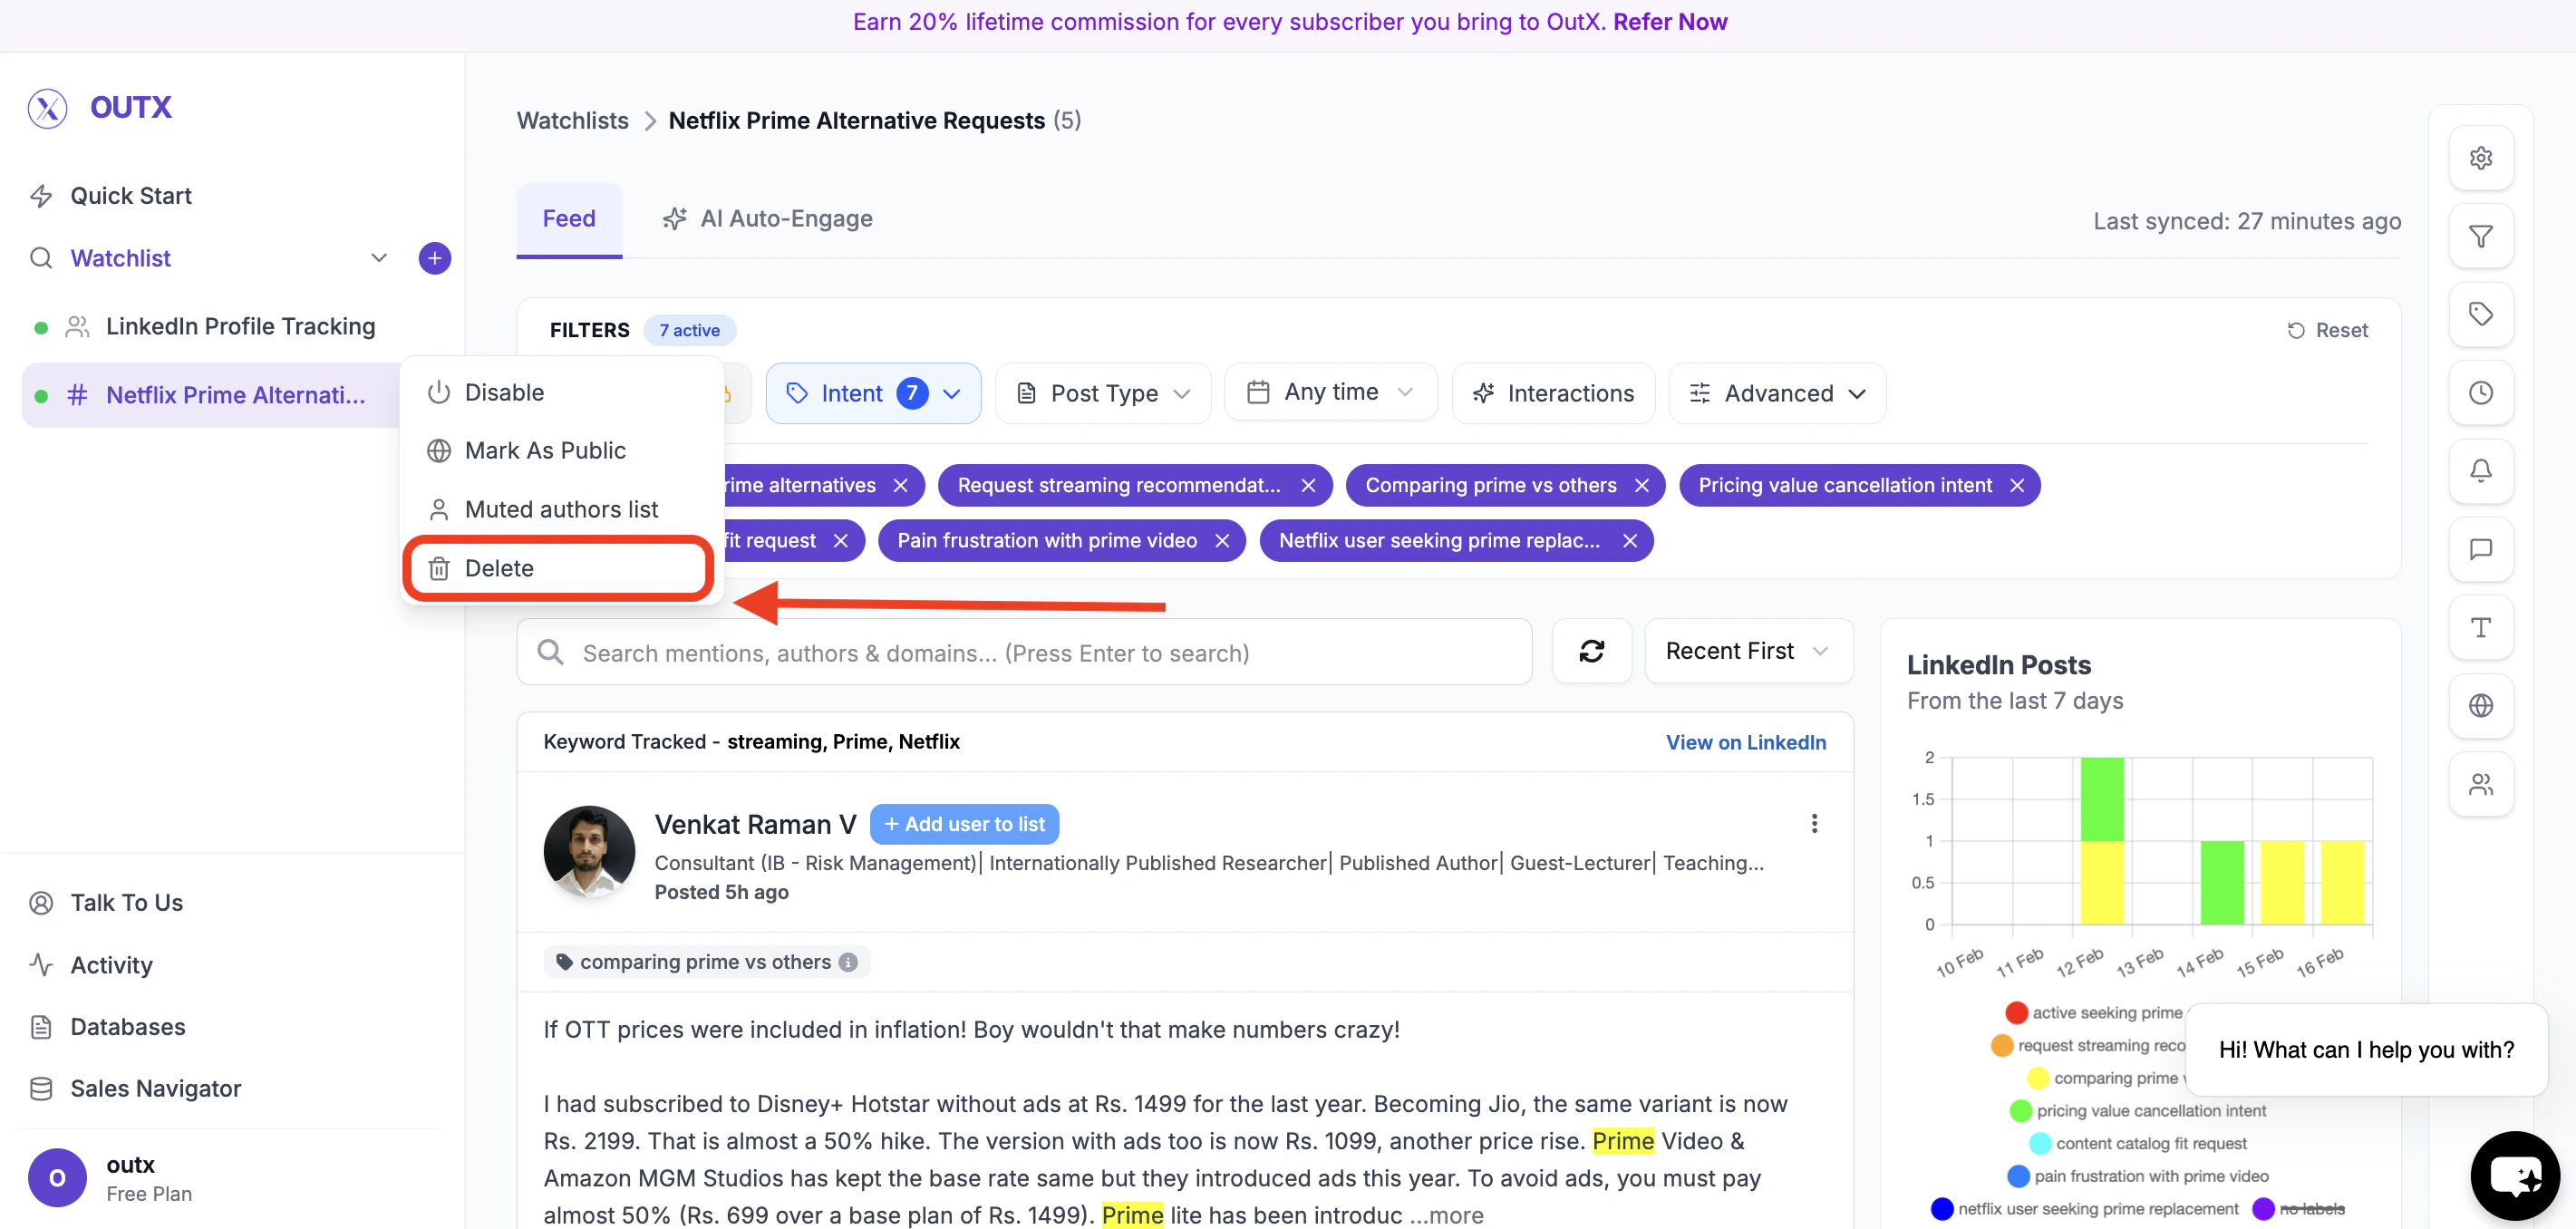This screenshot has height=1229, width=2576.
Task: Open three-dot menu on Venkat's post
Action: (x=1813, y=823)
